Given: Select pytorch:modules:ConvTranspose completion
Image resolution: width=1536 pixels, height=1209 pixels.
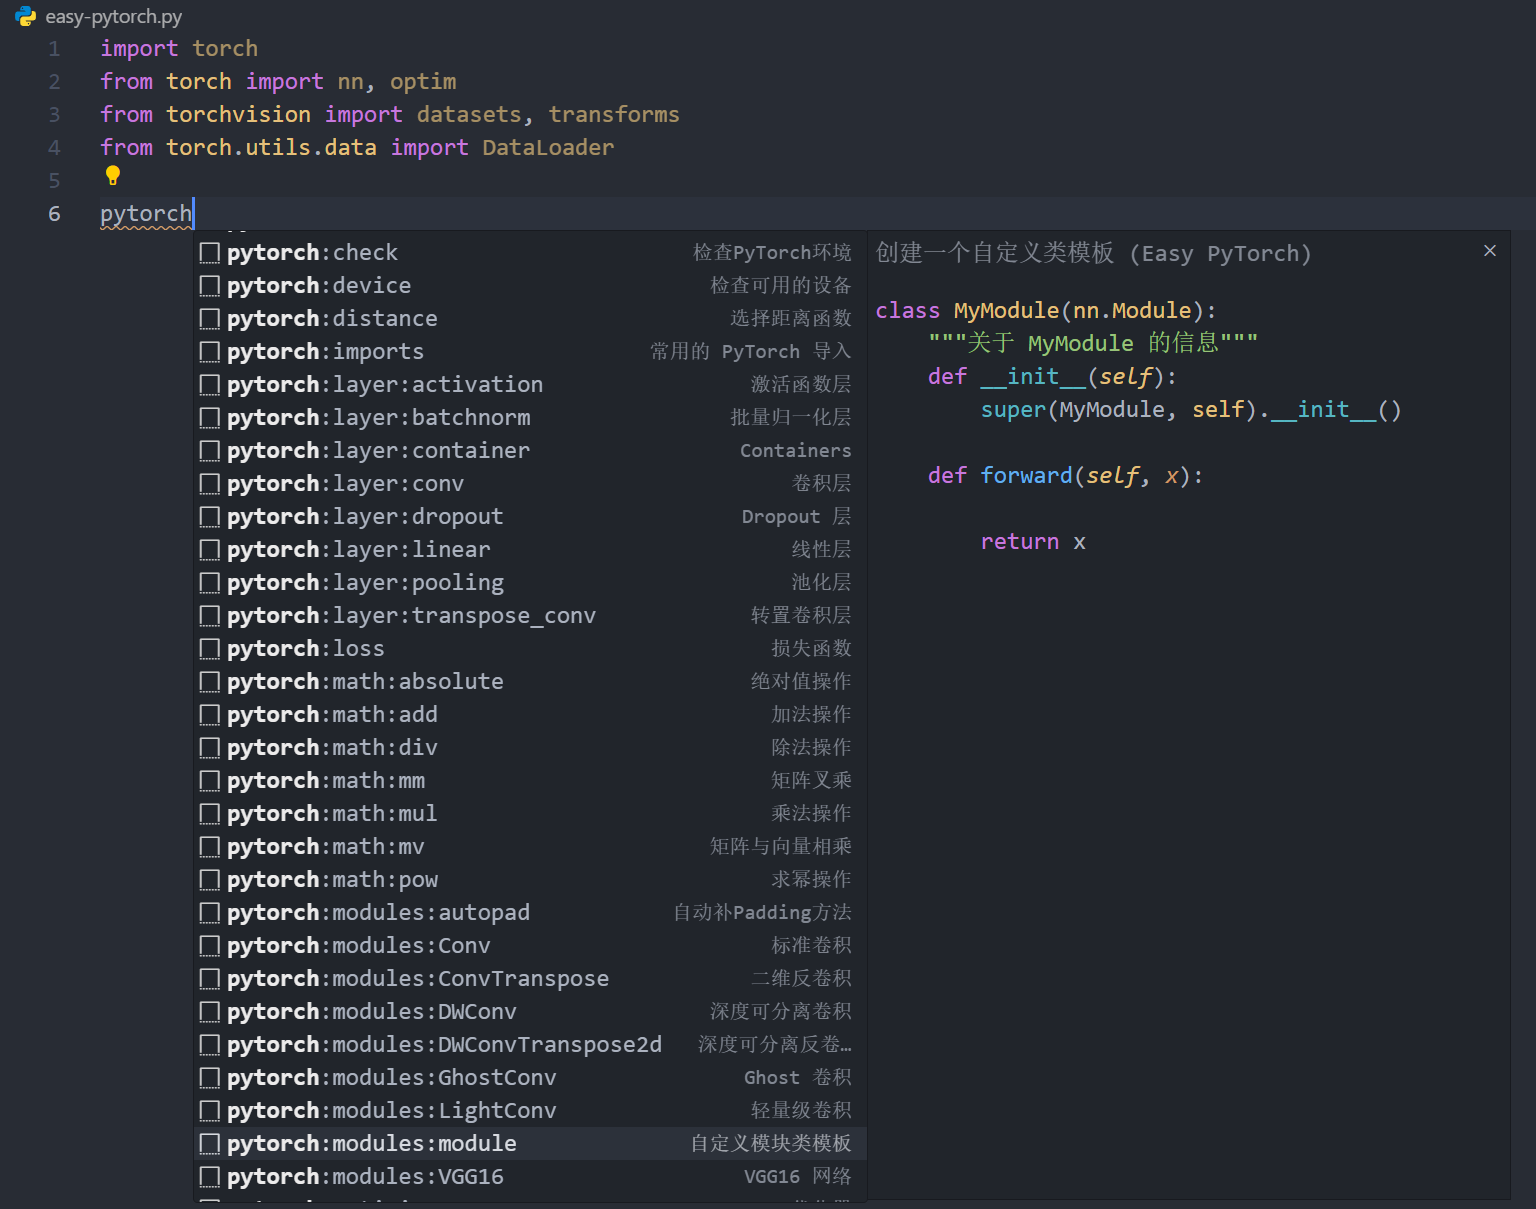Looking at the screenshot, I should (530, 979).
